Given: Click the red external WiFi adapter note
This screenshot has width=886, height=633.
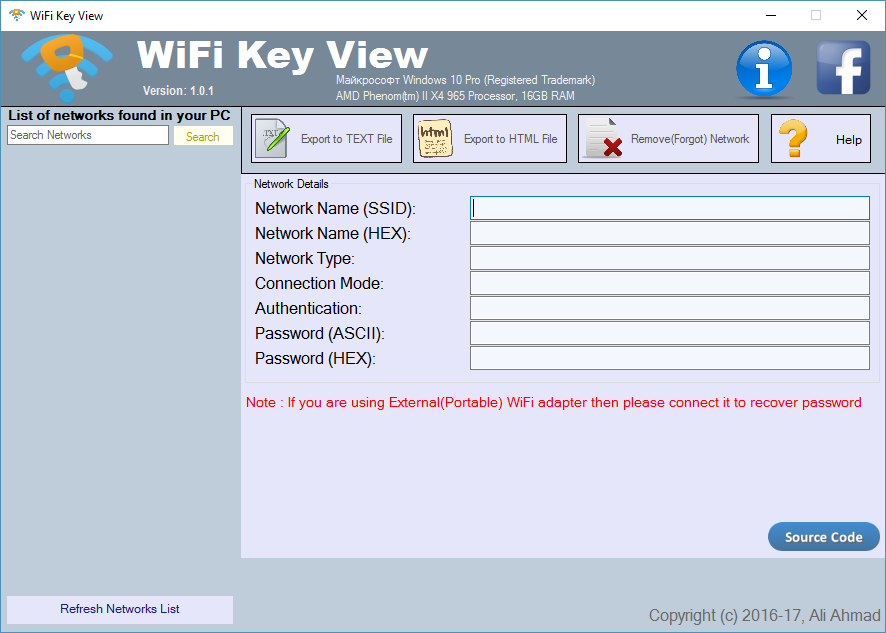Looking at the screenshot, I should point(554,402).
